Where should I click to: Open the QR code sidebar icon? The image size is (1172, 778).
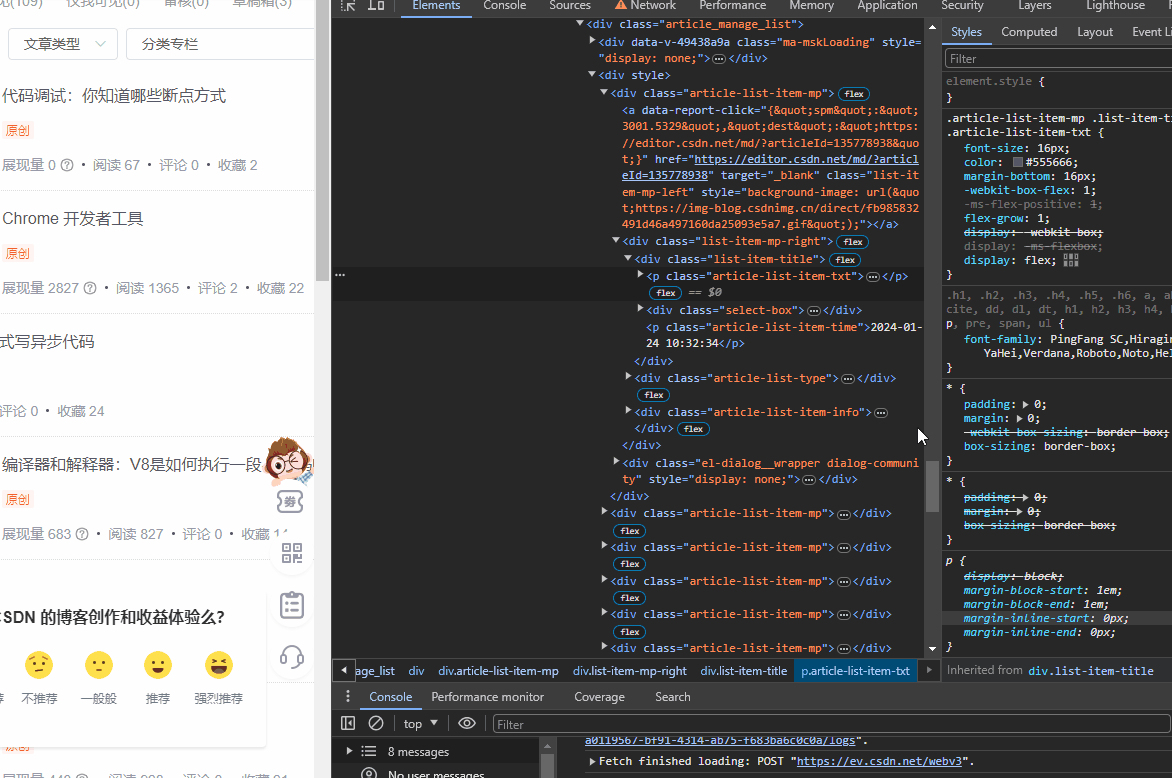(292, 553)
